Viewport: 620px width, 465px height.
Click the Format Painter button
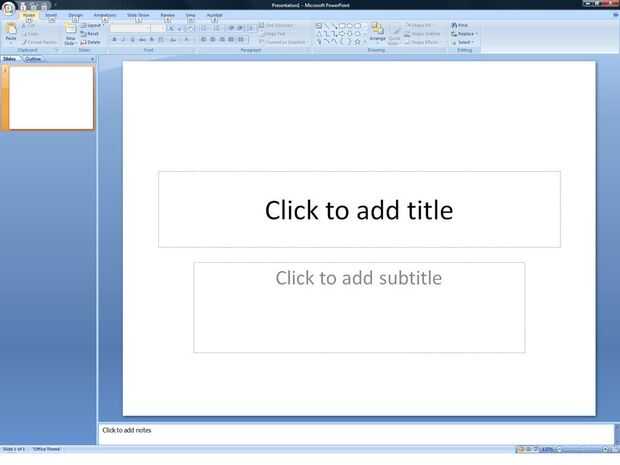40,42
